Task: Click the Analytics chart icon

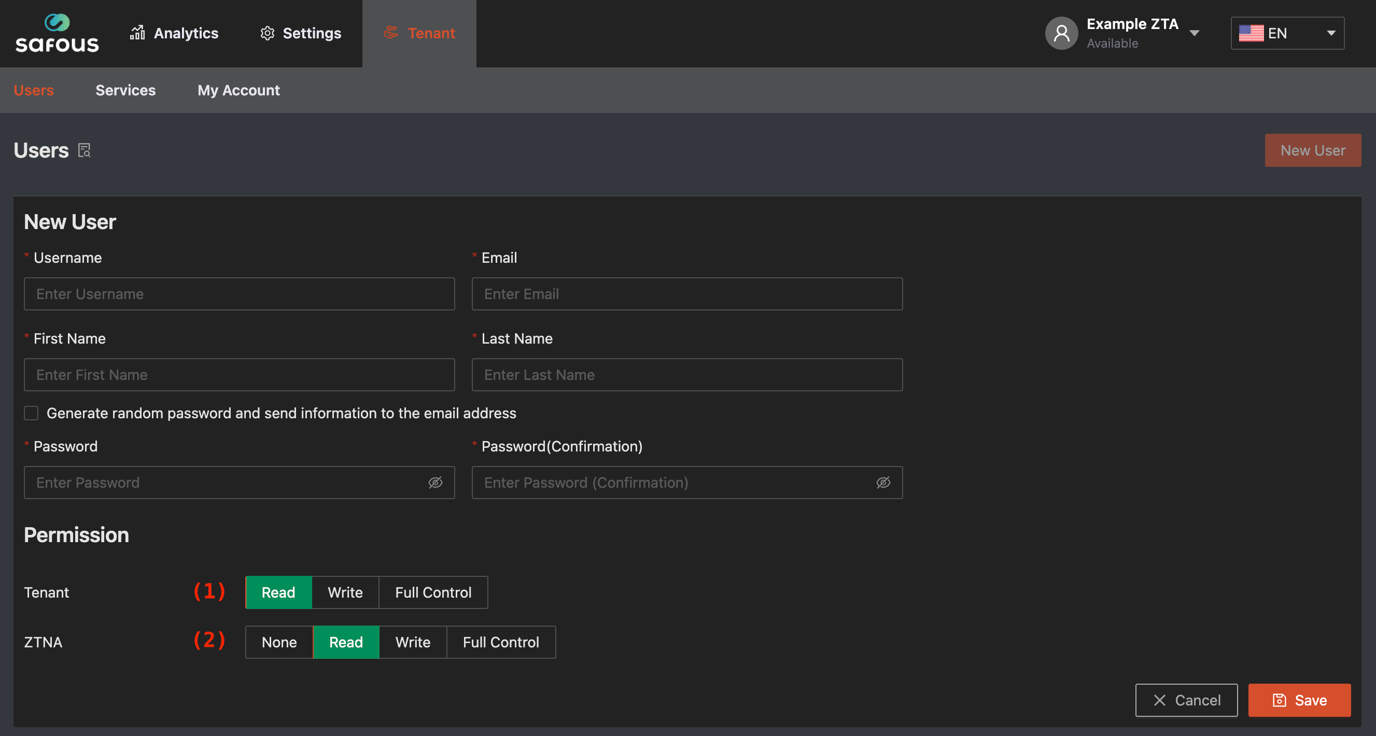Action: coord(137,33)
